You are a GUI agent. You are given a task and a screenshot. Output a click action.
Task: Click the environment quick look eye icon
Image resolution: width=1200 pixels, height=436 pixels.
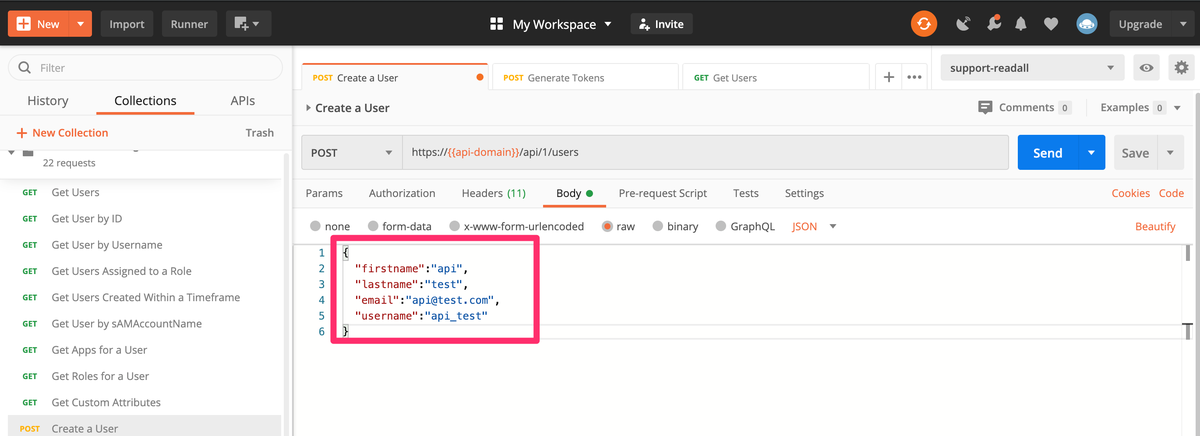1147,68
